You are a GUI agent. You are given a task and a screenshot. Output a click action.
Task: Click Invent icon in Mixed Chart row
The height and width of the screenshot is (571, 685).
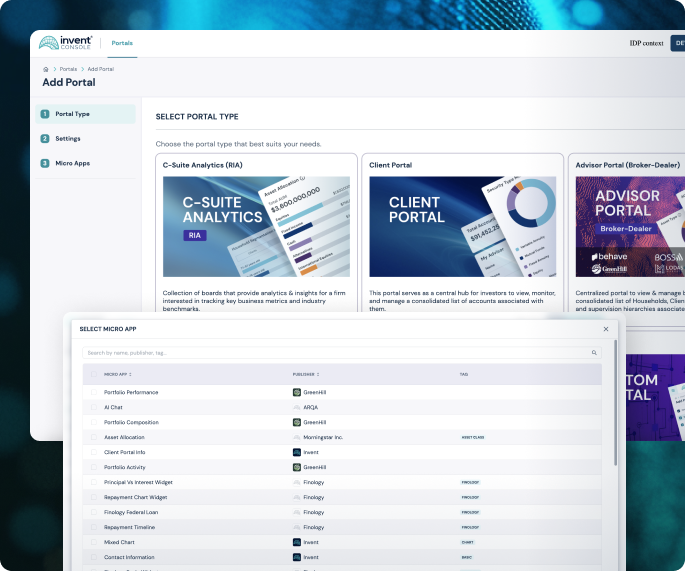click(x=297, y=542)
